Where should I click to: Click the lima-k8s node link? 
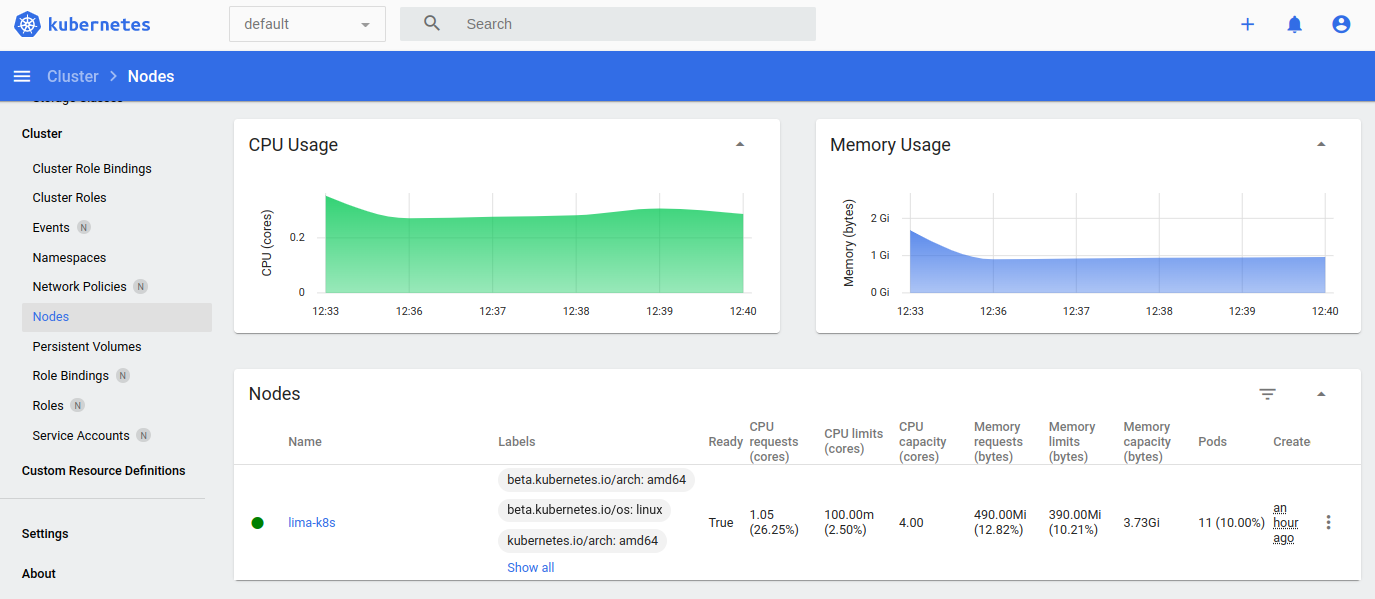click(312, 522)
